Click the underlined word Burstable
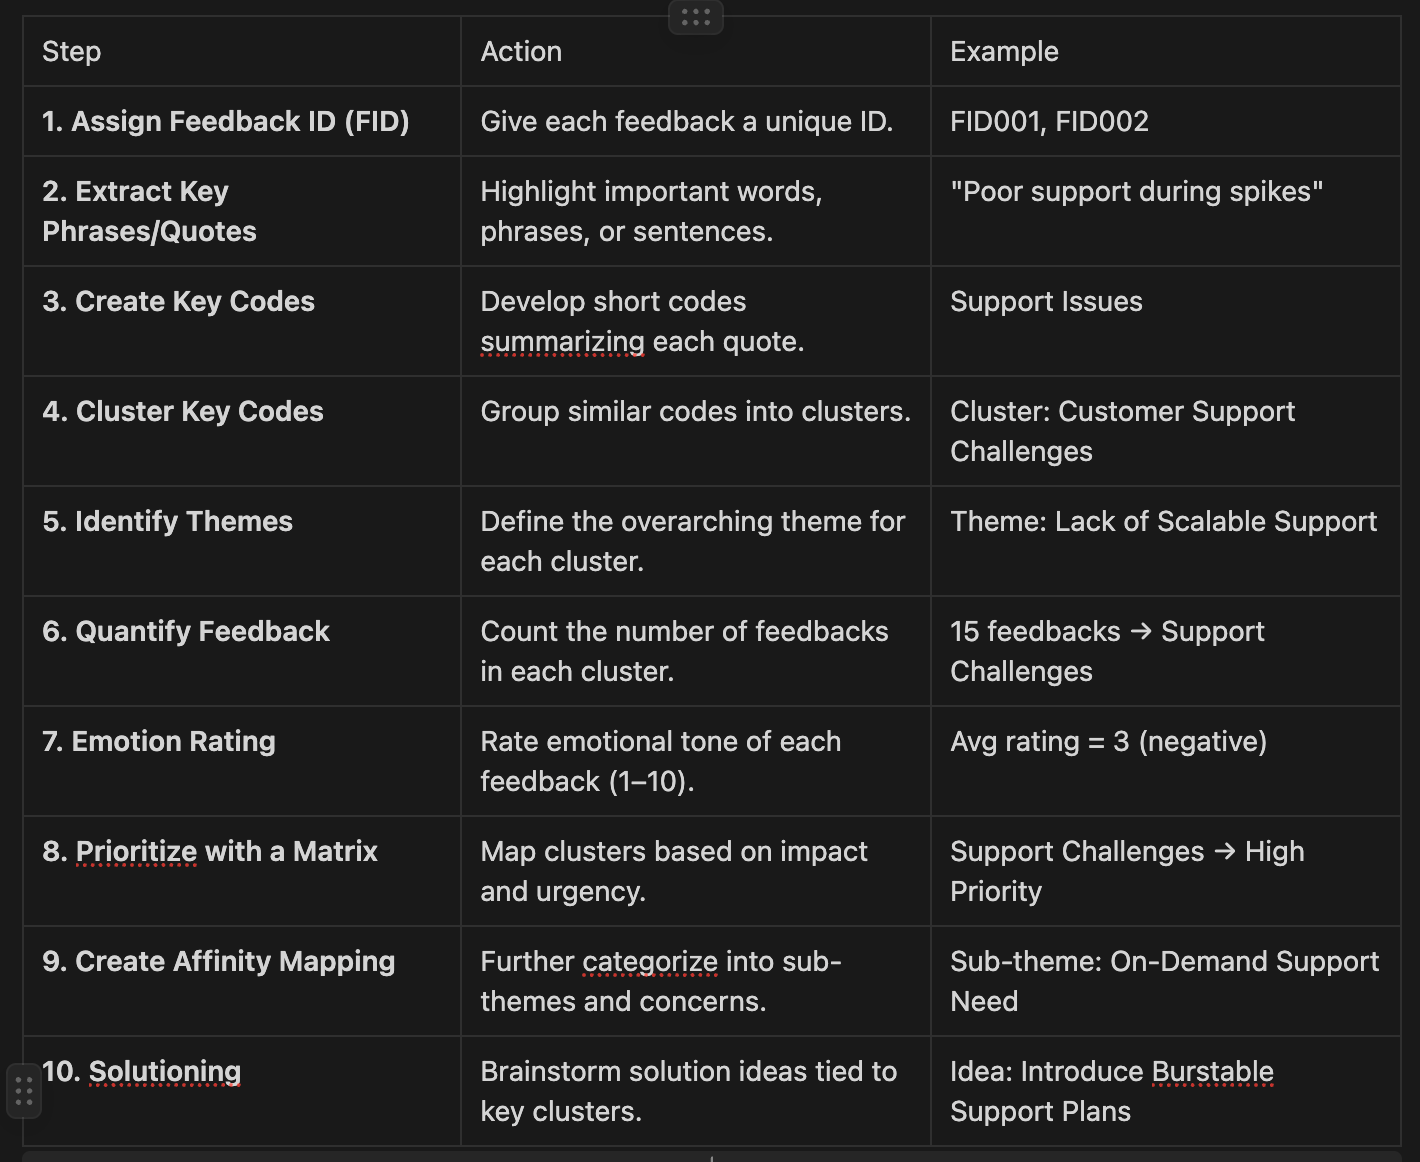 pos(1213,1072)
